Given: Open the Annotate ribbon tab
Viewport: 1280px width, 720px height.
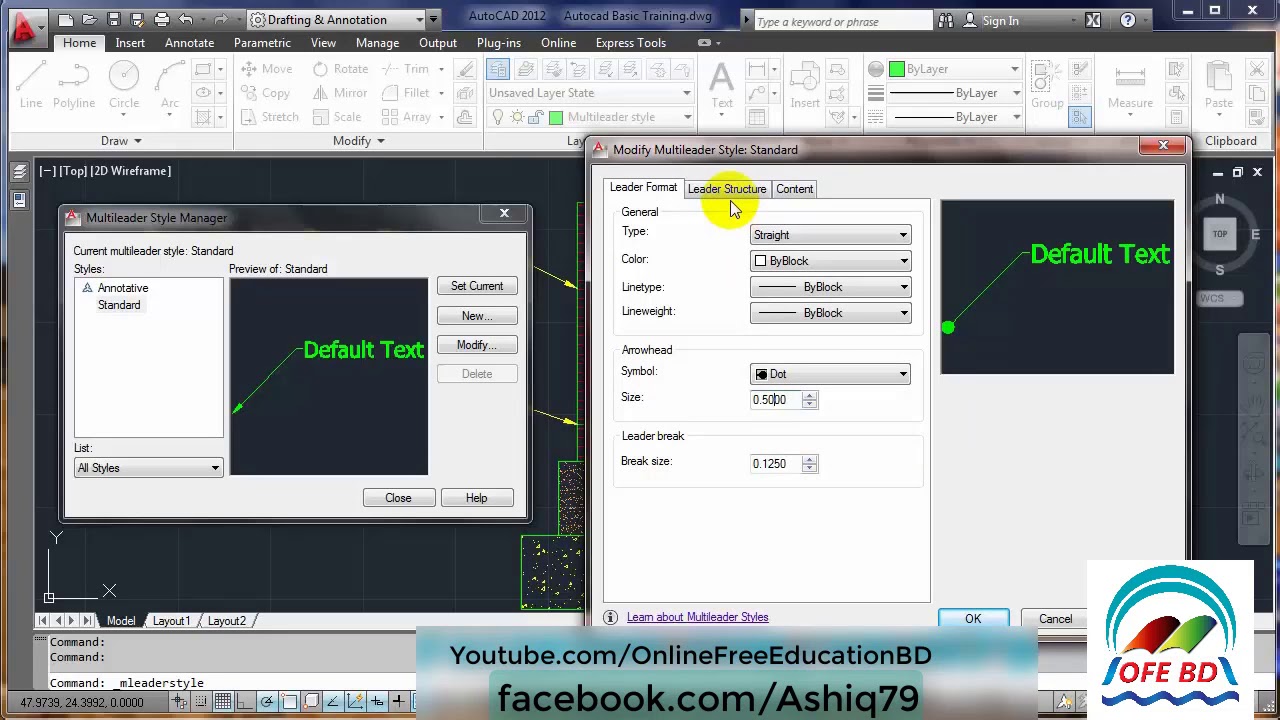Looking at the screenshot, I should (x=189, y=43).
